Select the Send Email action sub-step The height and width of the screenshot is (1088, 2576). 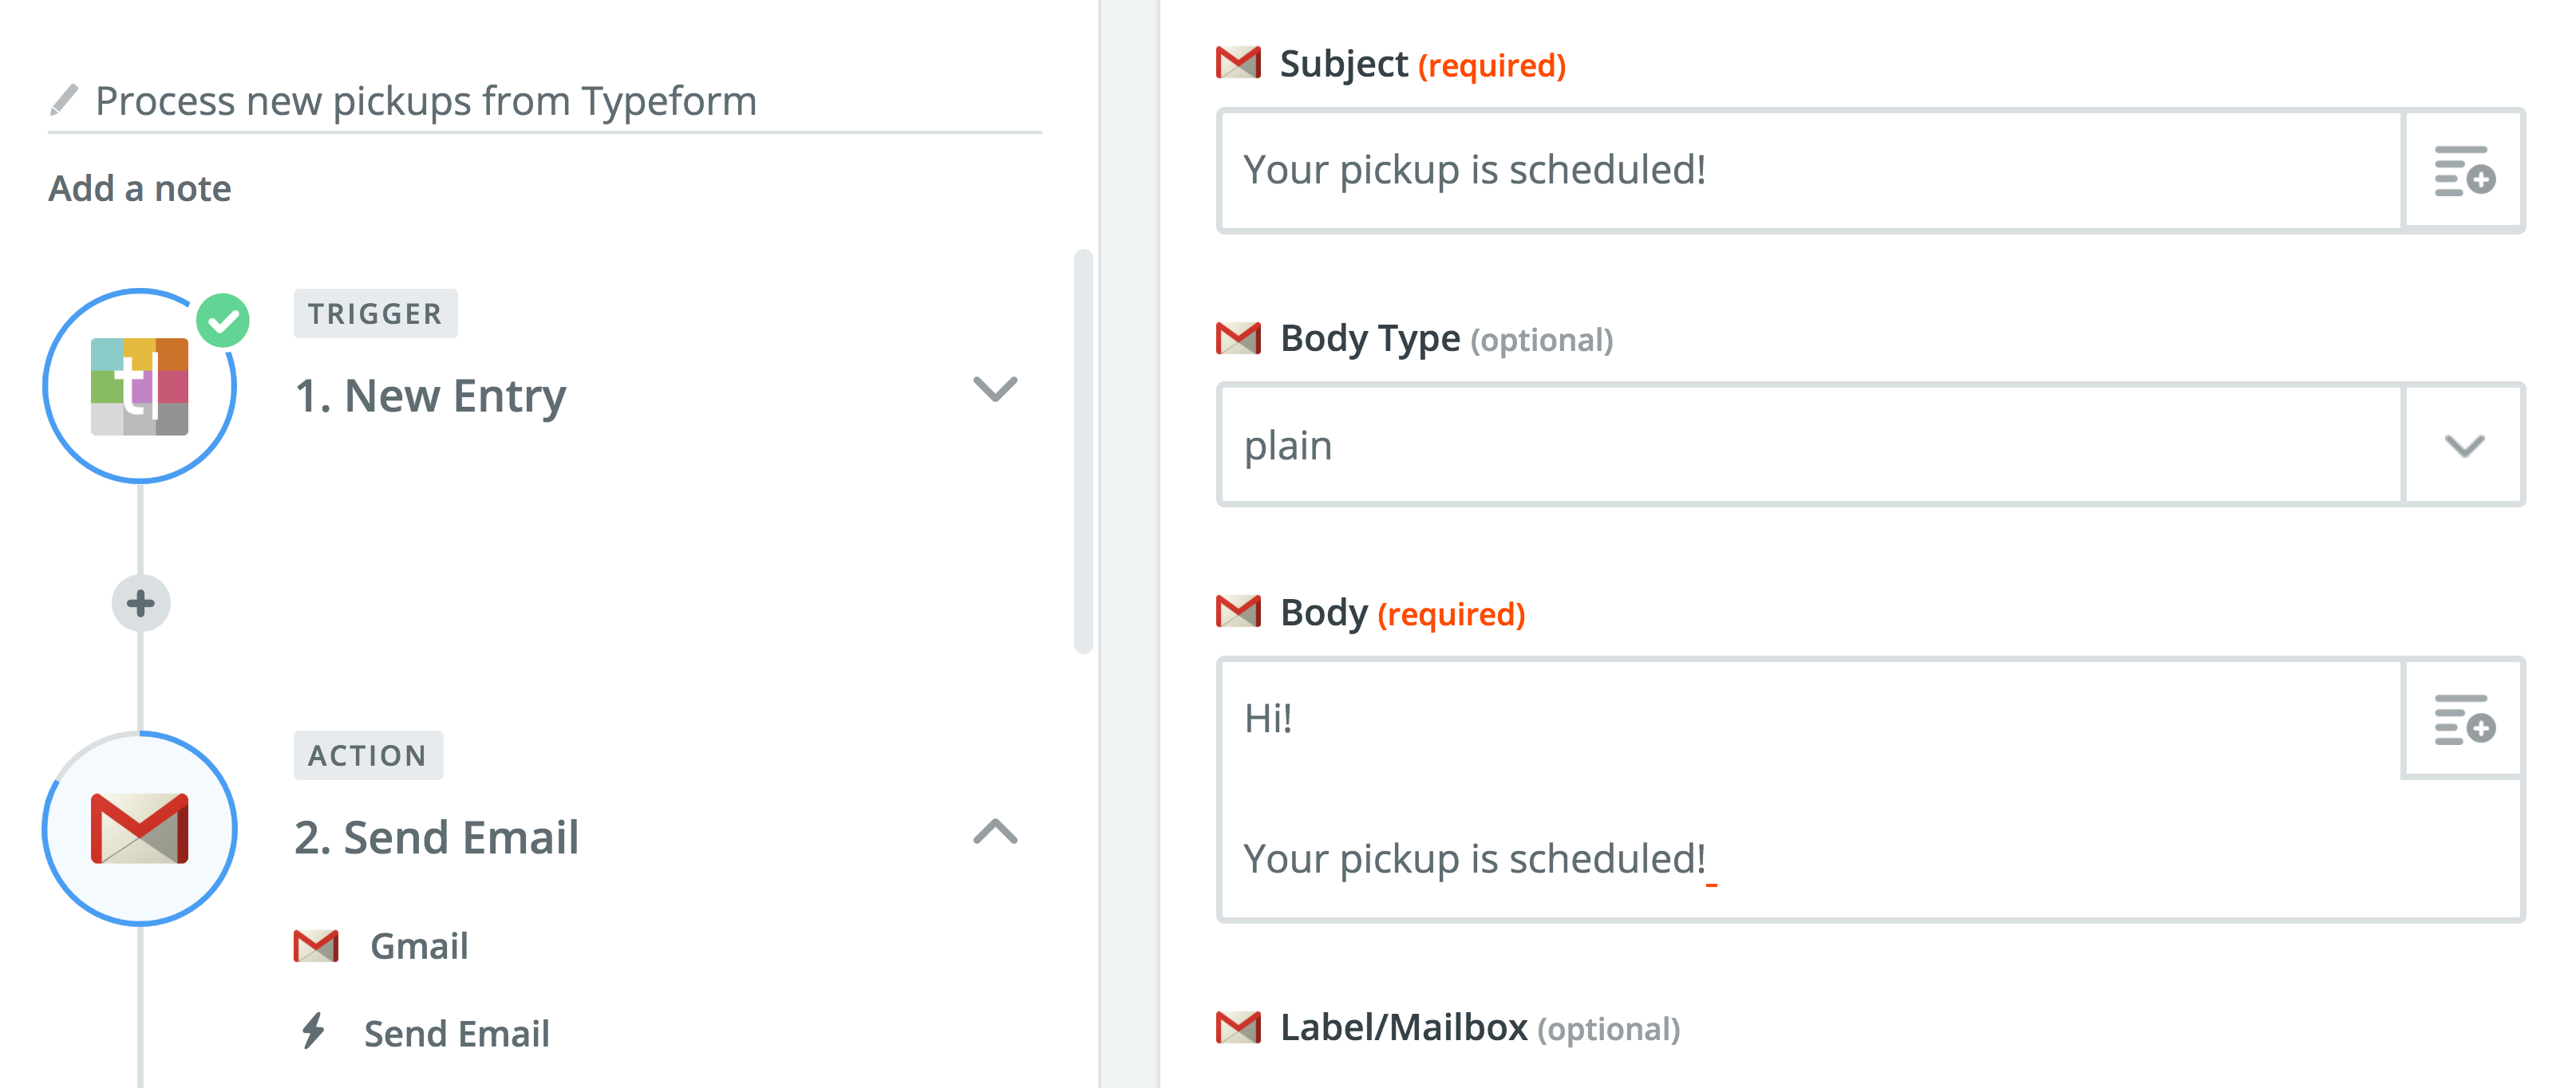tap(456, 1033)
